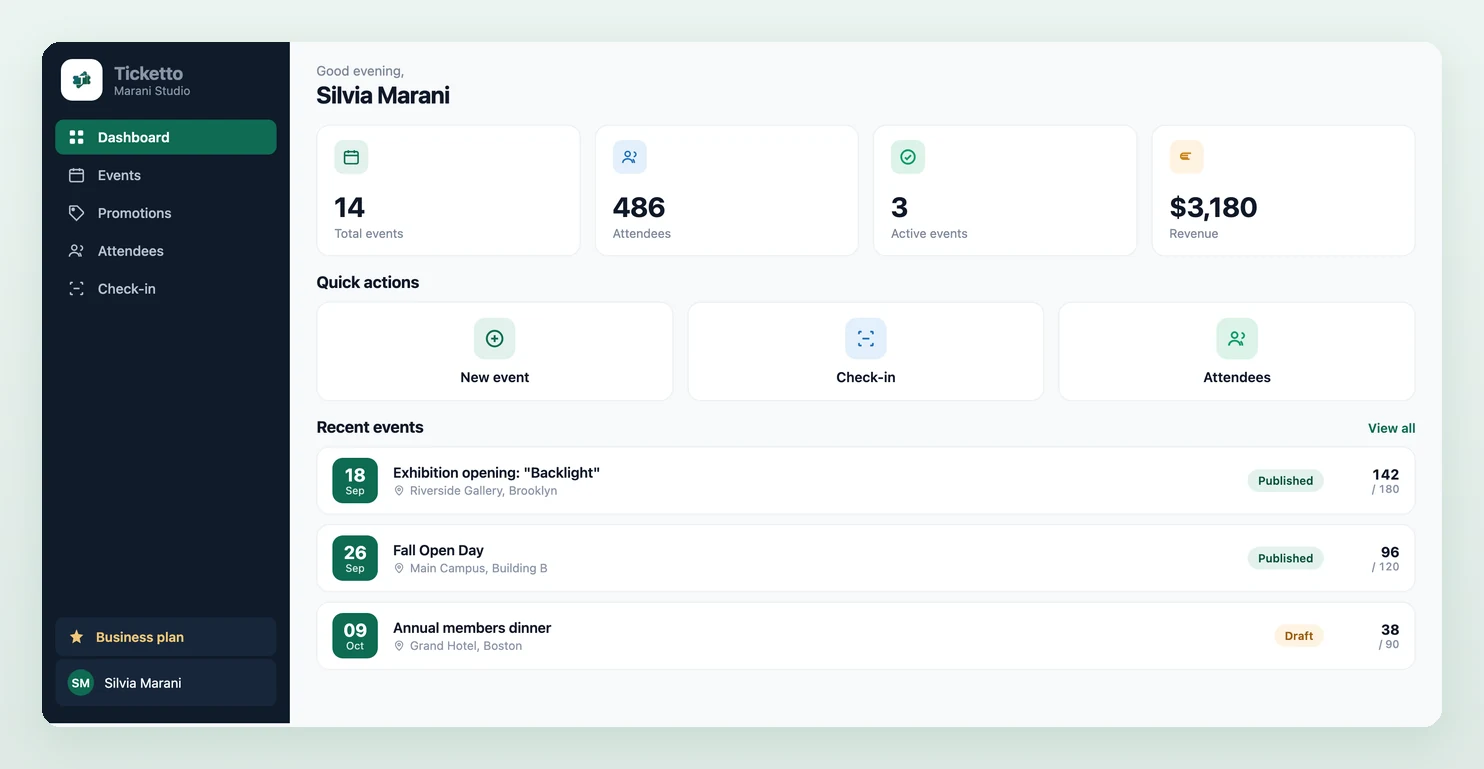Click the checkmark icon on Active events card
The image size is (1484, 769).
point(908,157)
